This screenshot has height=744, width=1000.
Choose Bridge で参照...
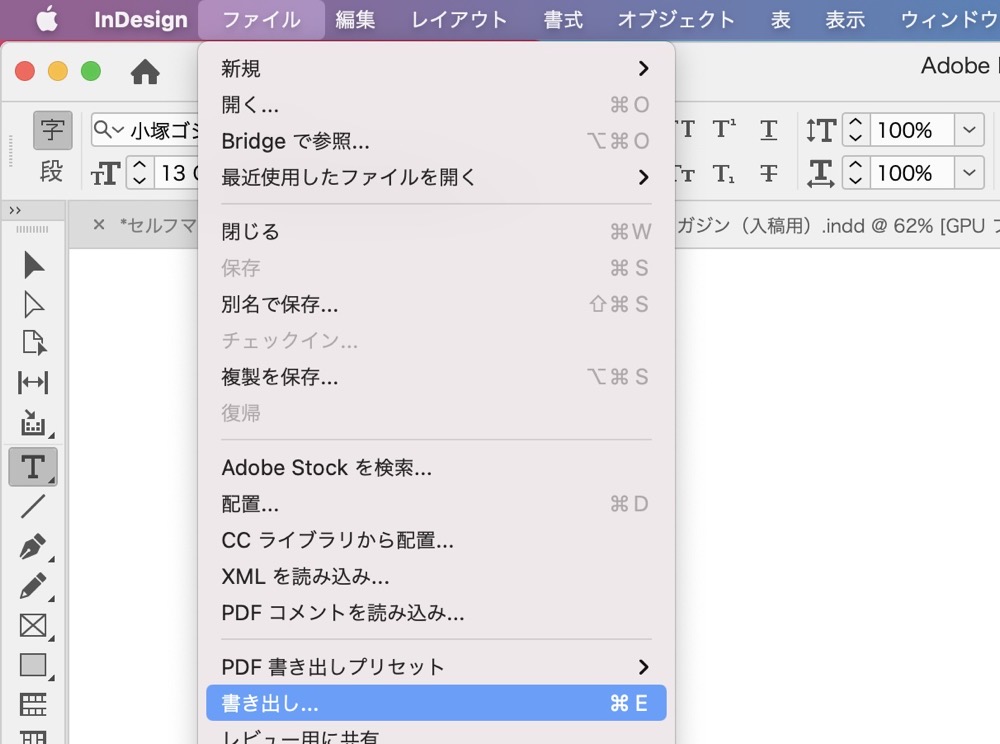(436, 141)
